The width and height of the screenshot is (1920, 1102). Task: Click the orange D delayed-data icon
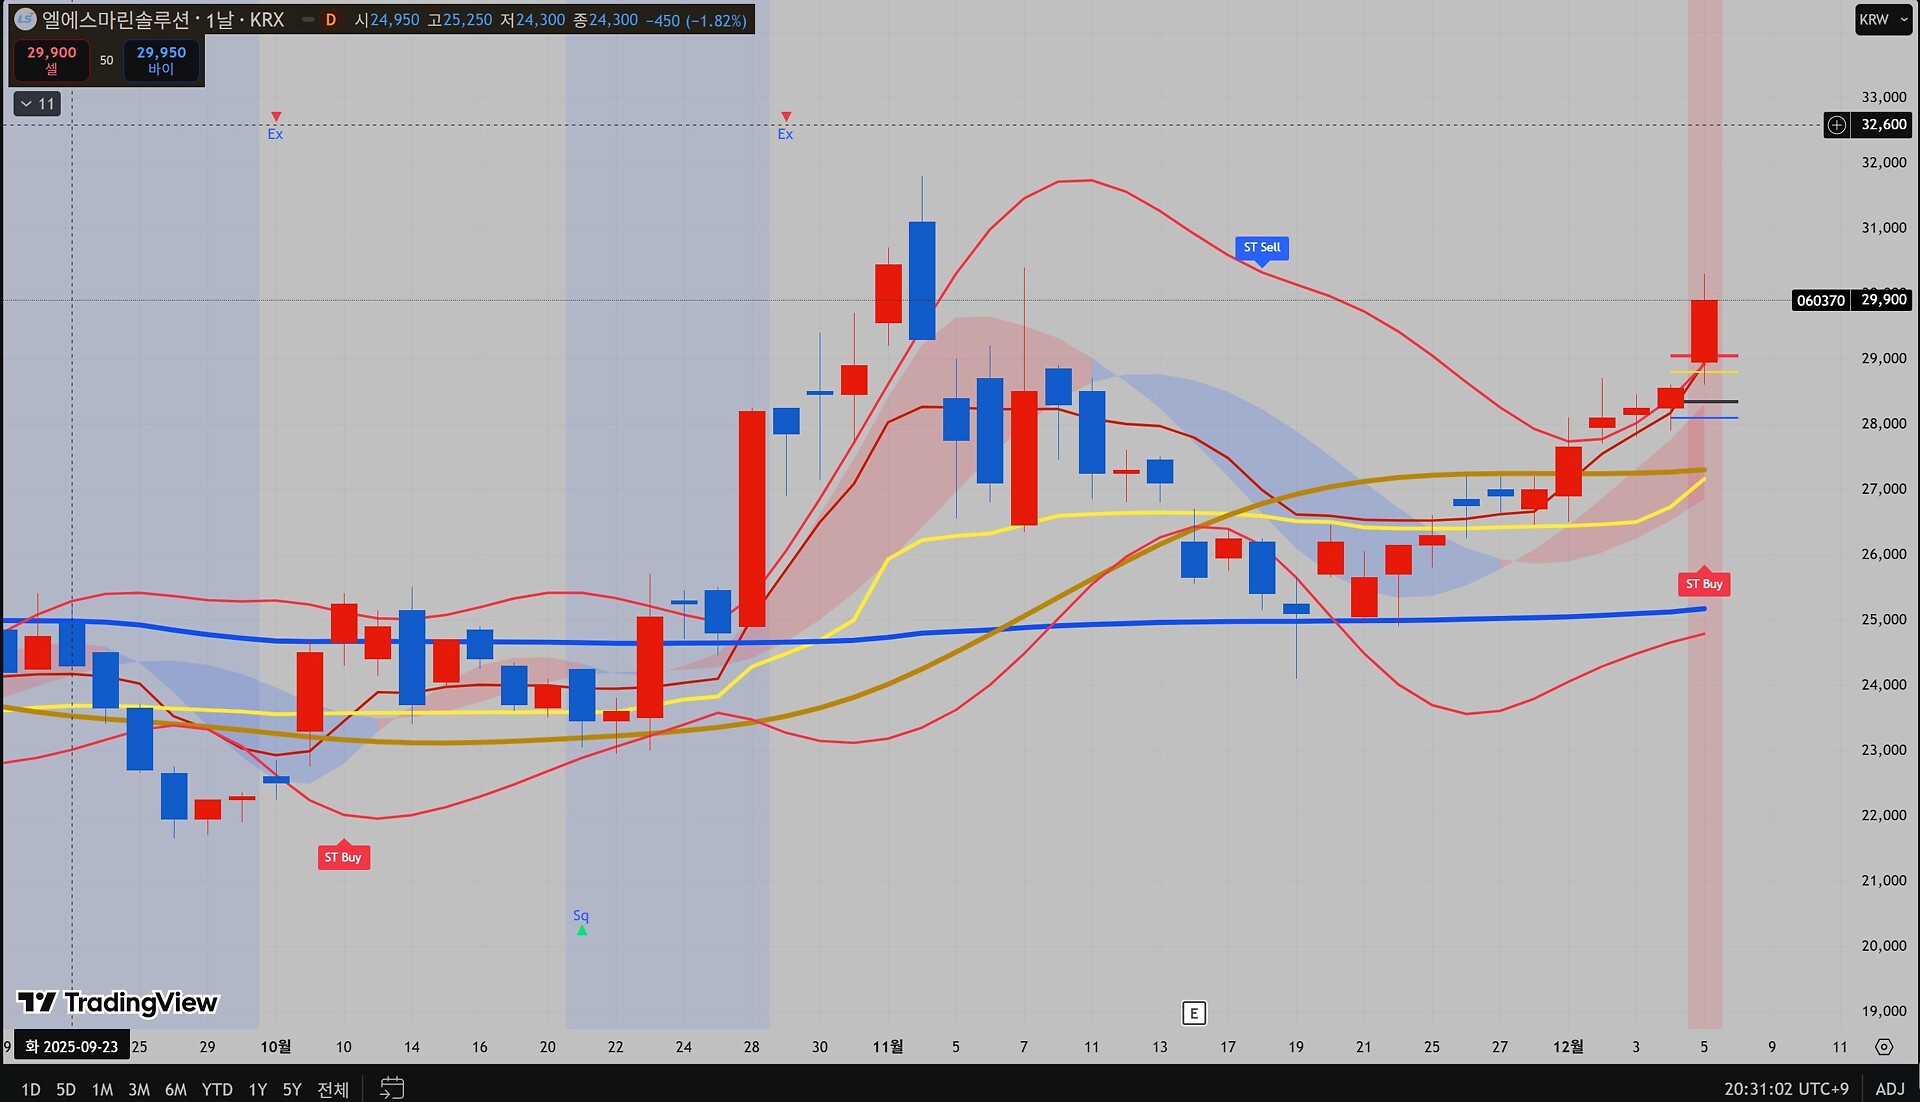tap(330, 20)
